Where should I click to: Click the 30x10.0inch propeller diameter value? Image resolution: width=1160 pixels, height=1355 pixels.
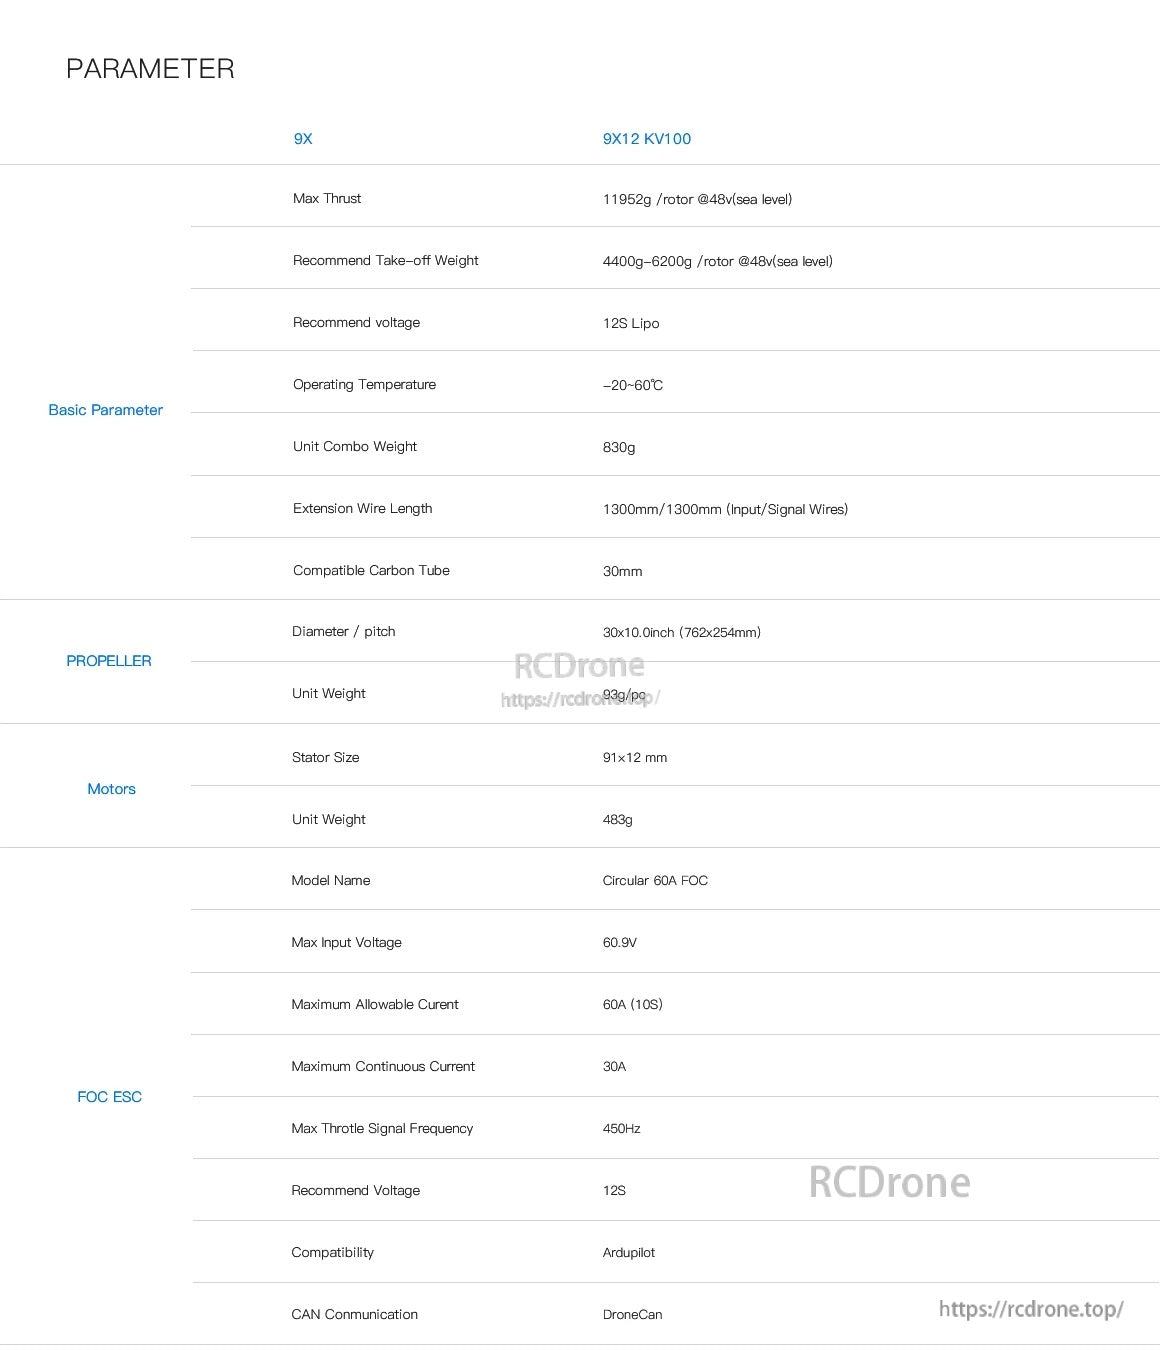[682, 632]
